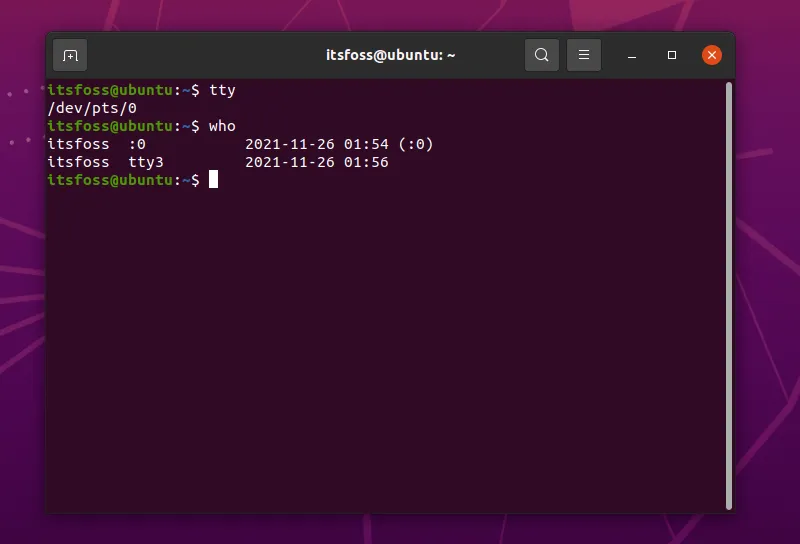Click the '(:0)' display entry
The height and width of the screenshot is (544, 800).
tap(415, 144)
